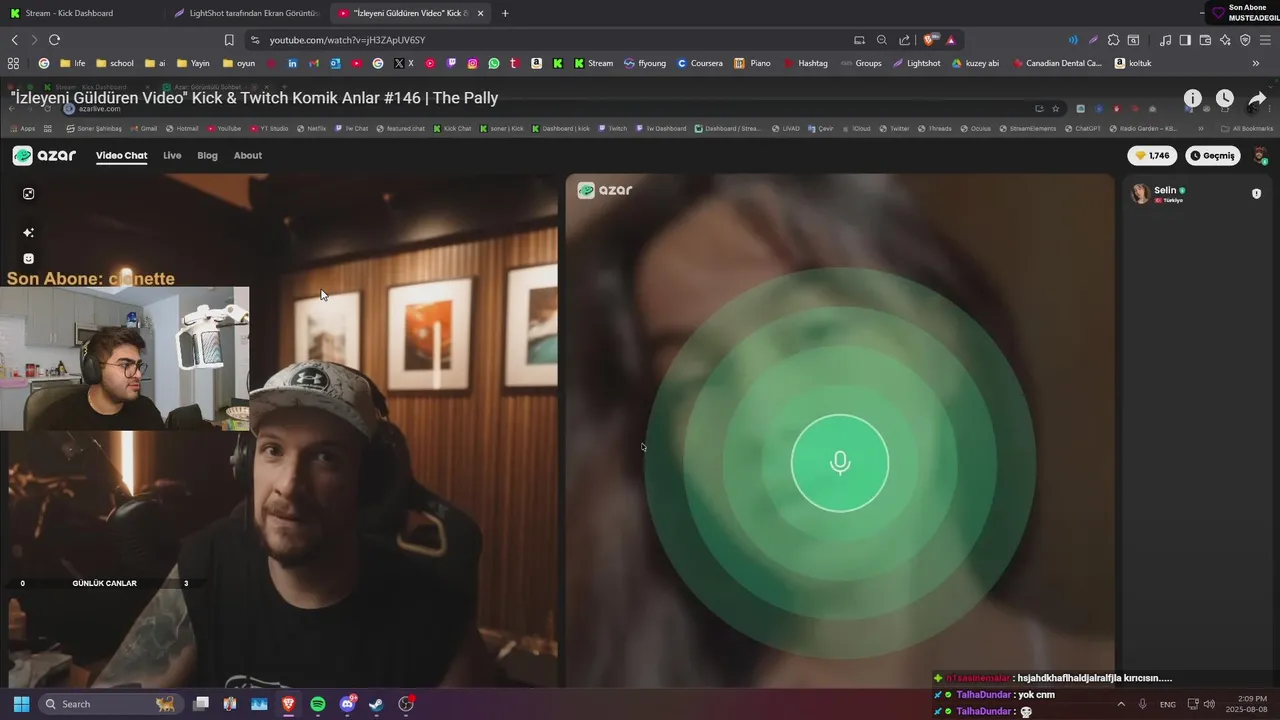Click the Windows taskbar Search box
Image resolution: width=1280 pixels, height=720 pixels.
coord(110,704)
